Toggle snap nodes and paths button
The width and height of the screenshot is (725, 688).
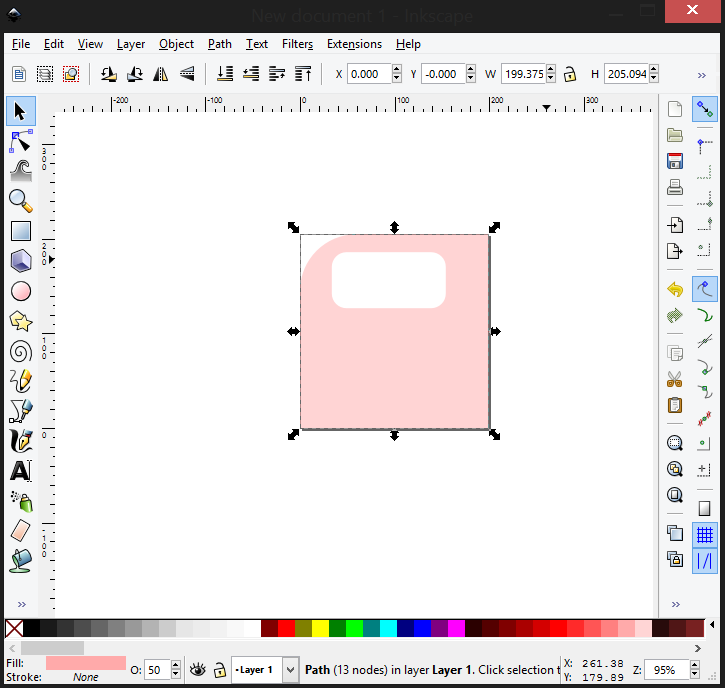705,289
